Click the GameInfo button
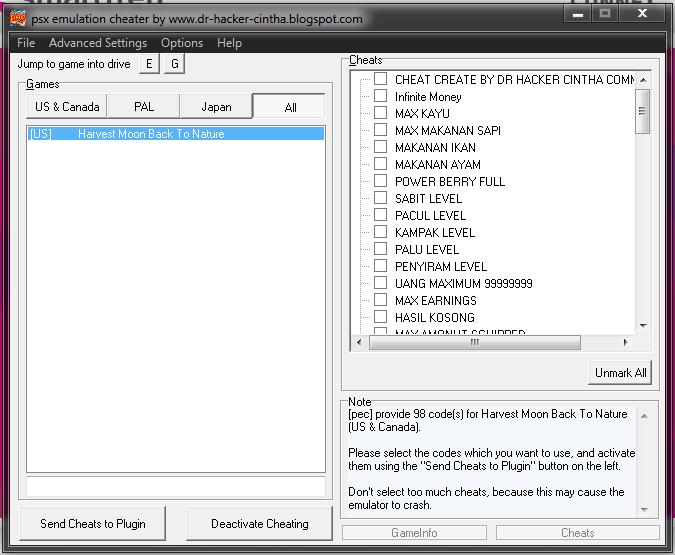 (414, 533)
